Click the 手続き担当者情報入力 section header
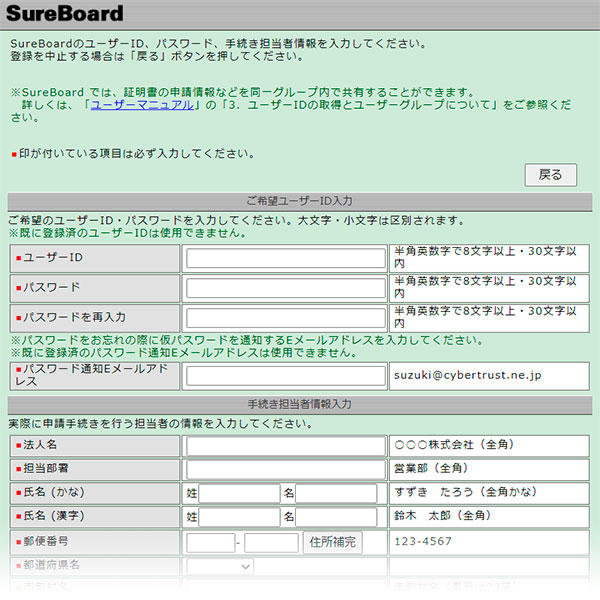The height and width of the screenshot is (600, 600). coord(299,405)
